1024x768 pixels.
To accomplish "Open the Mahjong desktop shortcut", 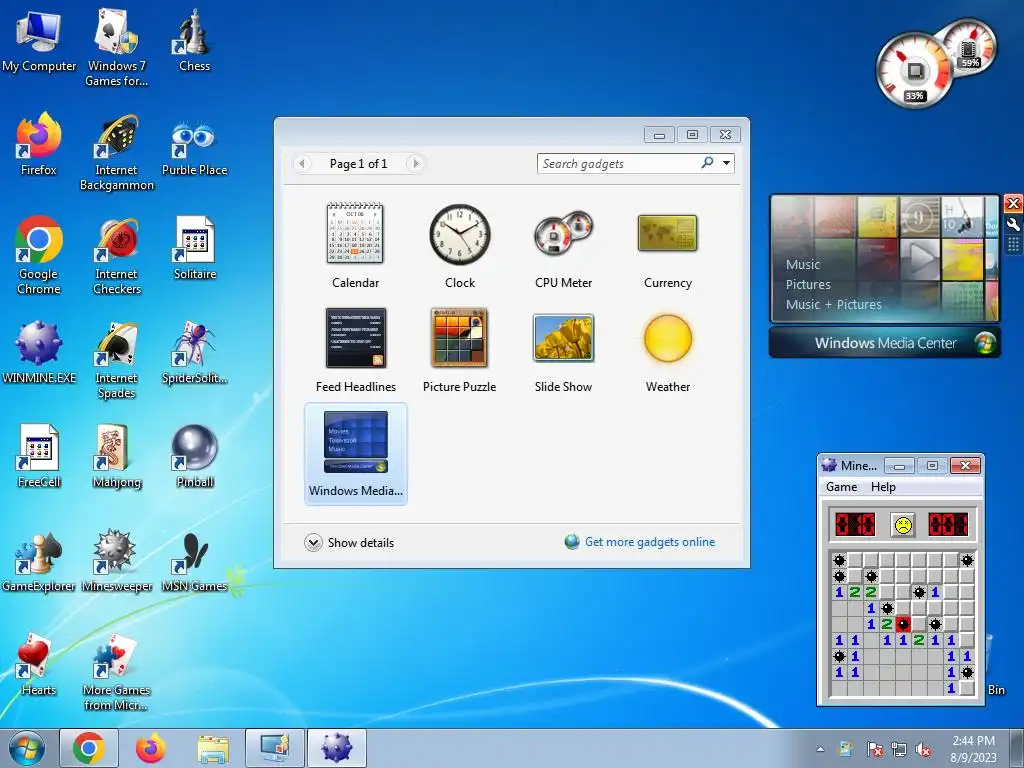I will pyautogui.click(x=116, y=456).
